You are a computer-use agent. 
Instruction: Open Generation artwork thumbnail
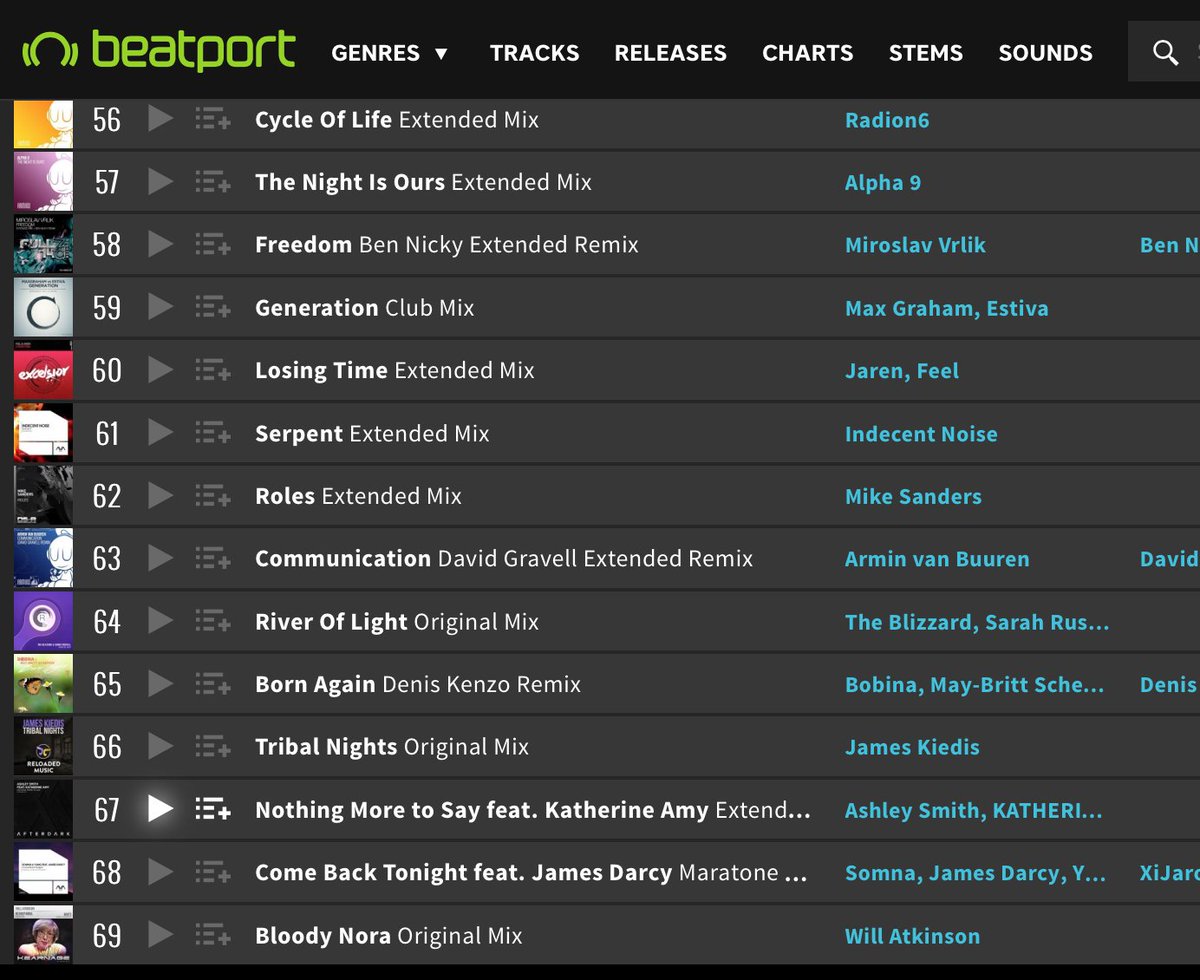[x=43, y=307]
